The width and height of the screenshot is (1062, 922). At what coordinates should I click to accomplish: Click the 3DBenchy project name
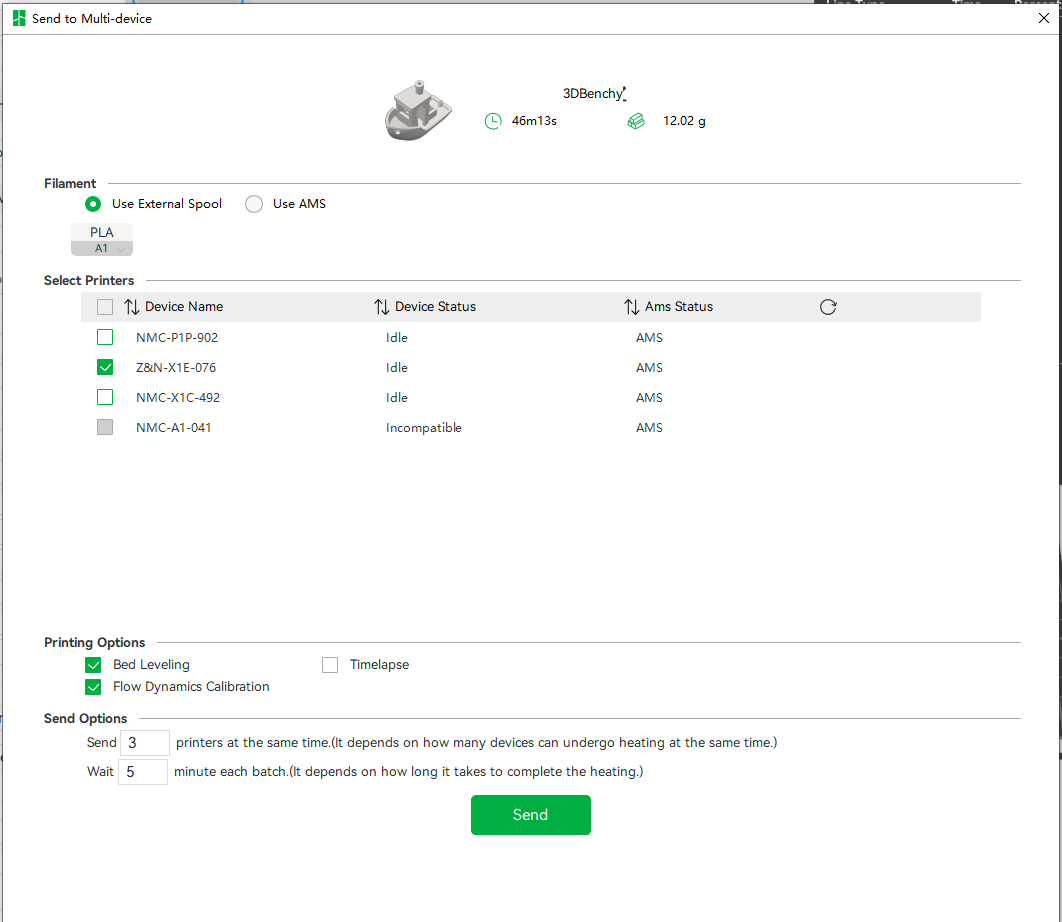coord(592,93)
